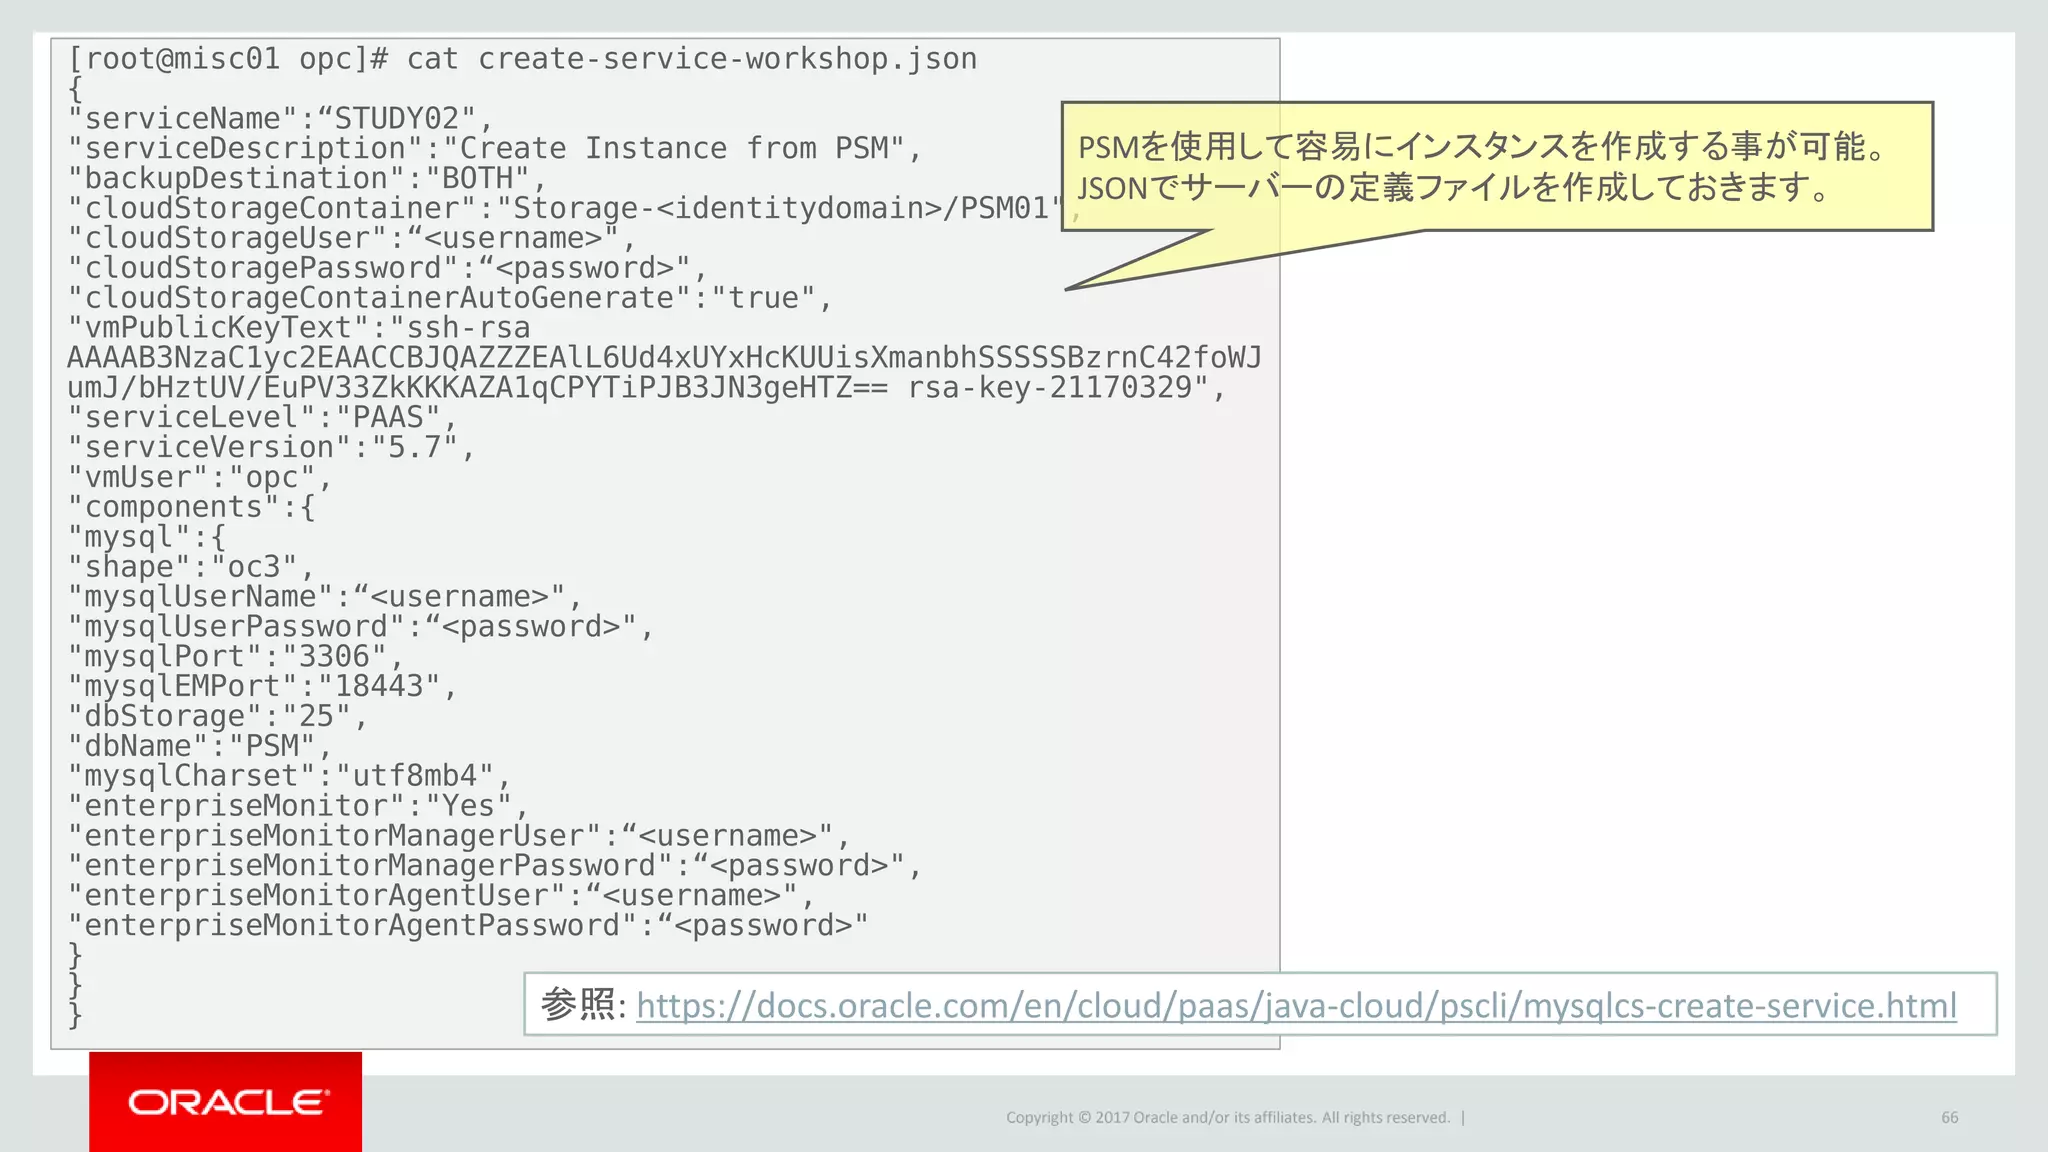The image size is (2048, 1152).
Task: Click the "enterpriseMonitorManagerUser" line
Action: point(458,837)
